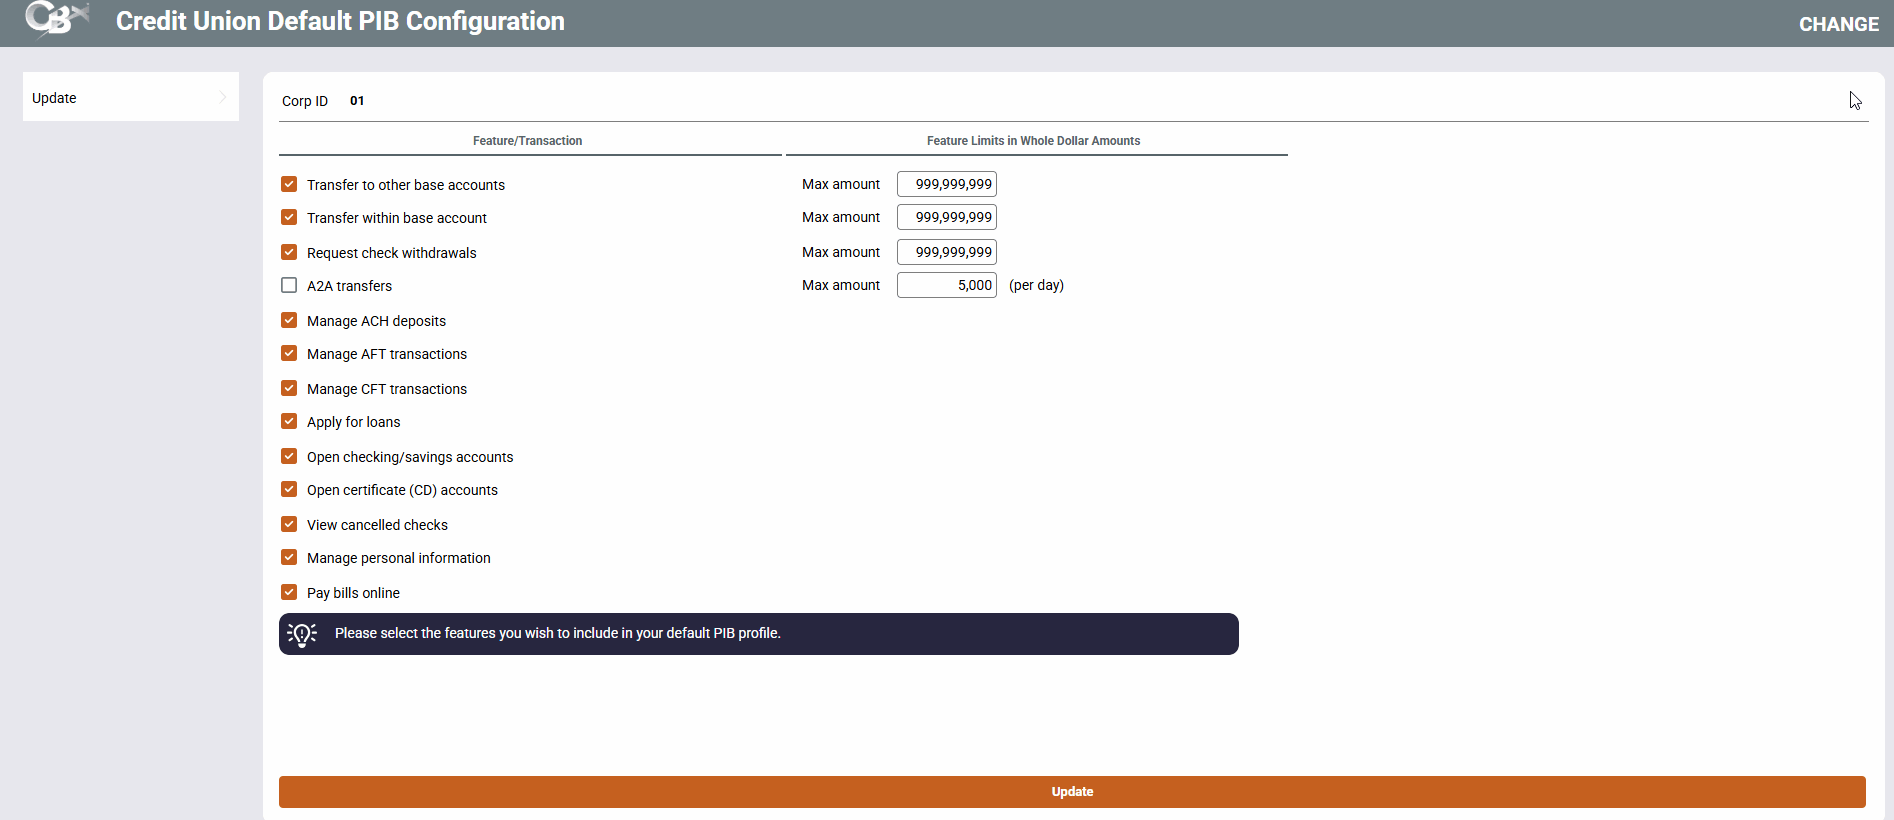
Task: Click the CHANGE label in header
Action: pos(1838,24)
